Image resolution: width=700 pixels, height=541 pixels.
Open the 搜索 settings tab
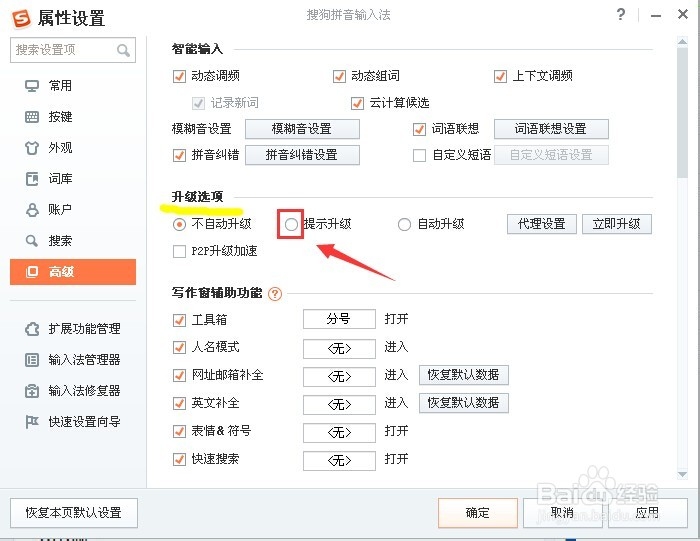[60, 241]
